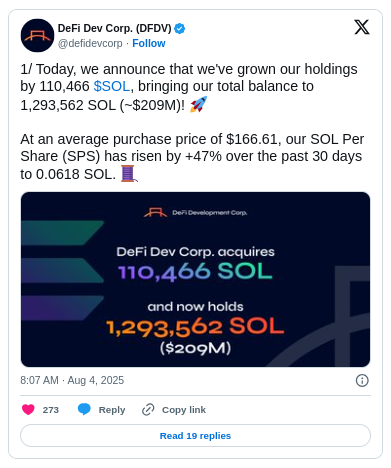Open the @defidevcorp handle

pyautogui.click(x=90, y=44)
